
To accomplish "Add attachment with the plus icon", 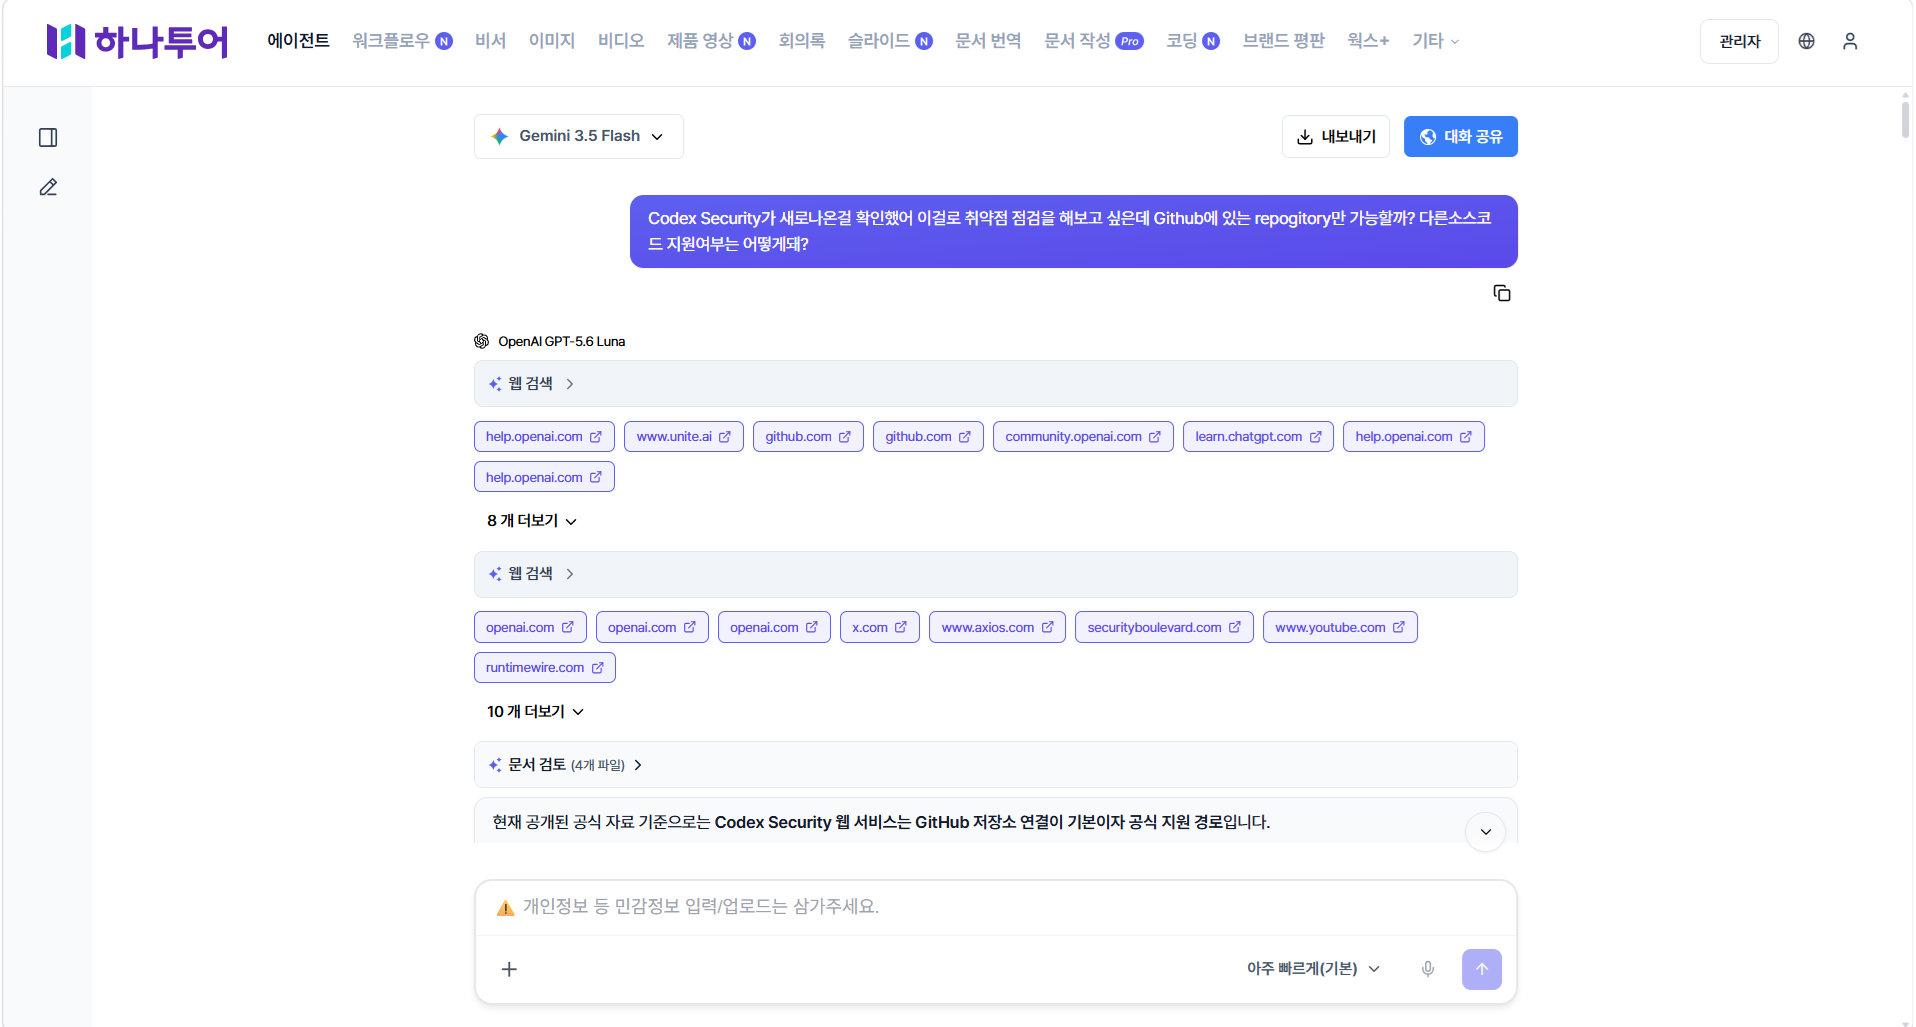I will (509, 969).
